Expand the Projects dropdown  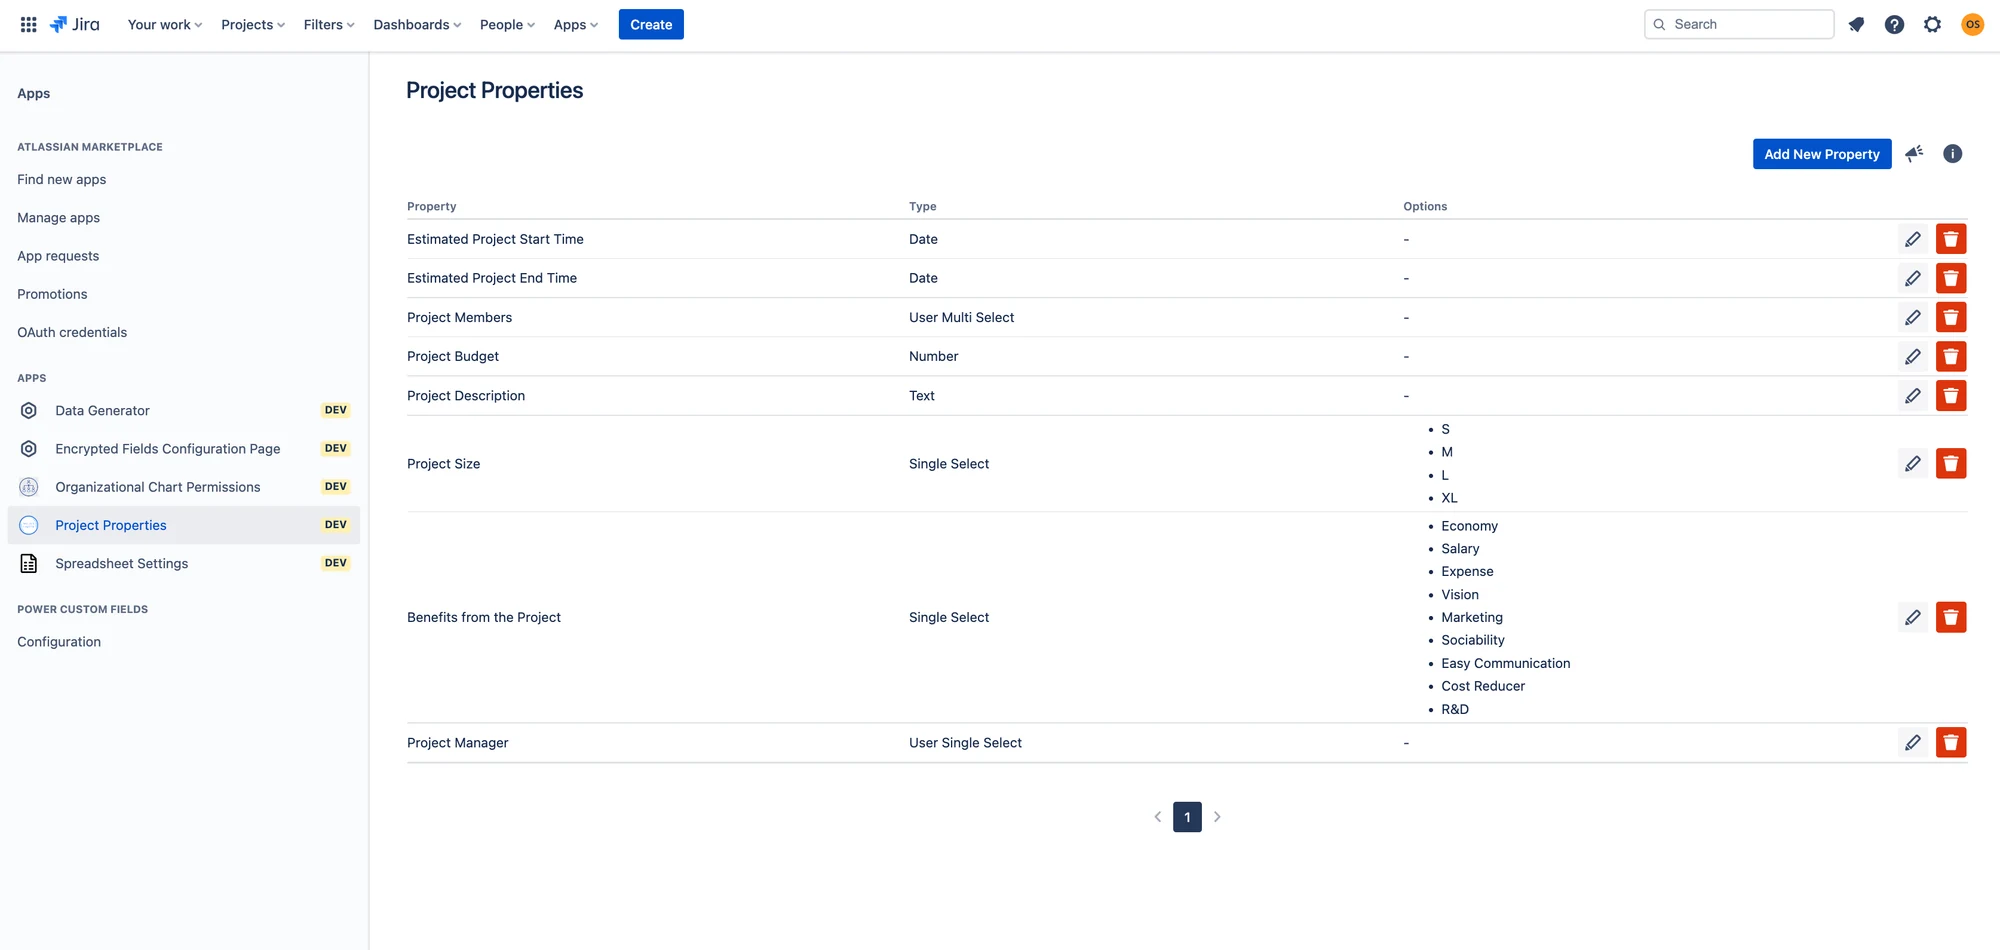pos(253,24)
